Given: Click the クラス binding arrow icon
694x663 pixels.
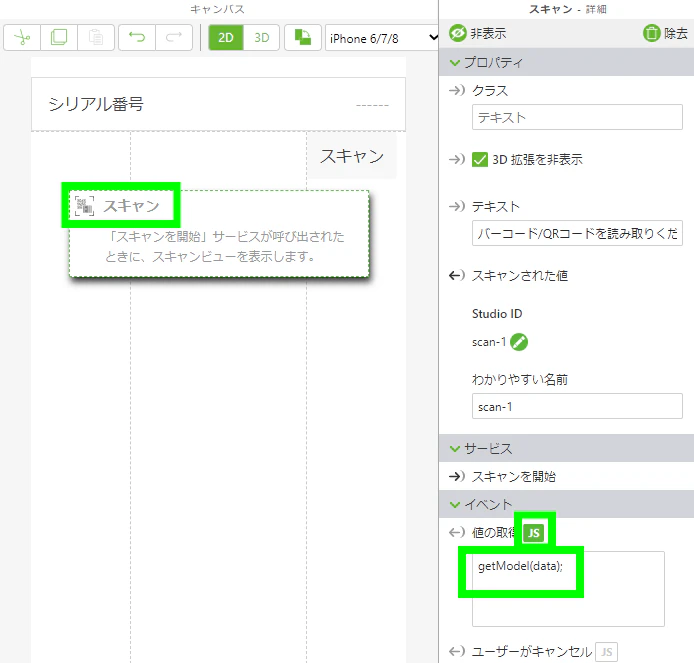Looking at the screenshot, I should coord(457,90).
